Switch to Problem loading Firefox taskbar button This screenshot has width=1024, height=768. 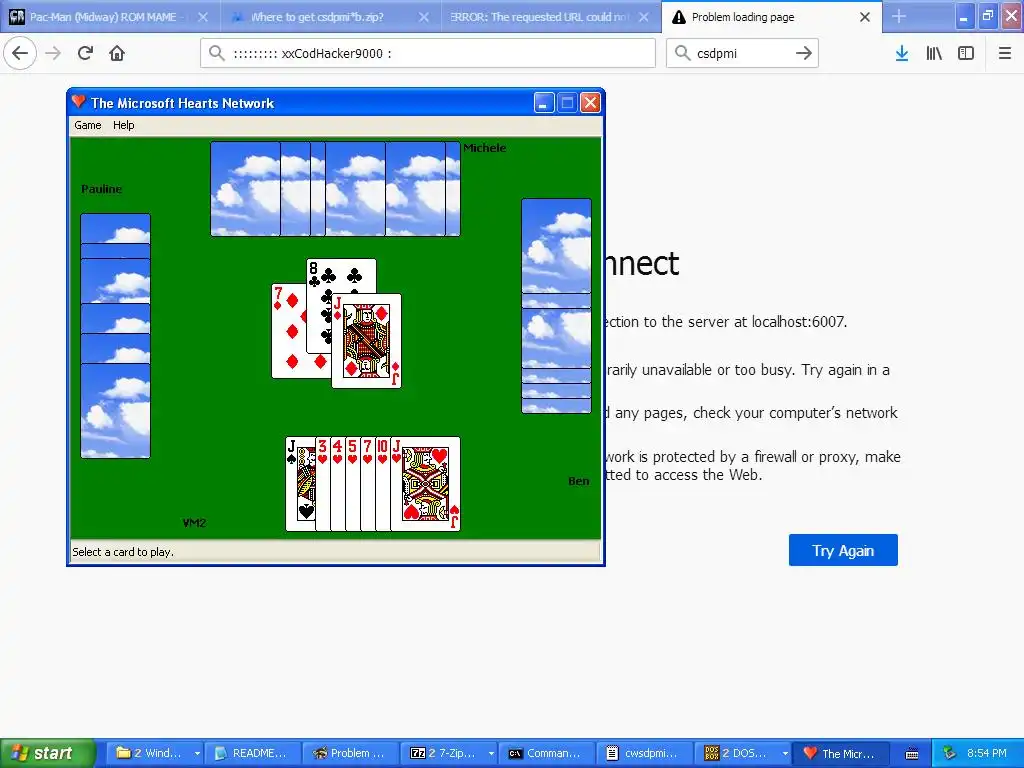351,753
